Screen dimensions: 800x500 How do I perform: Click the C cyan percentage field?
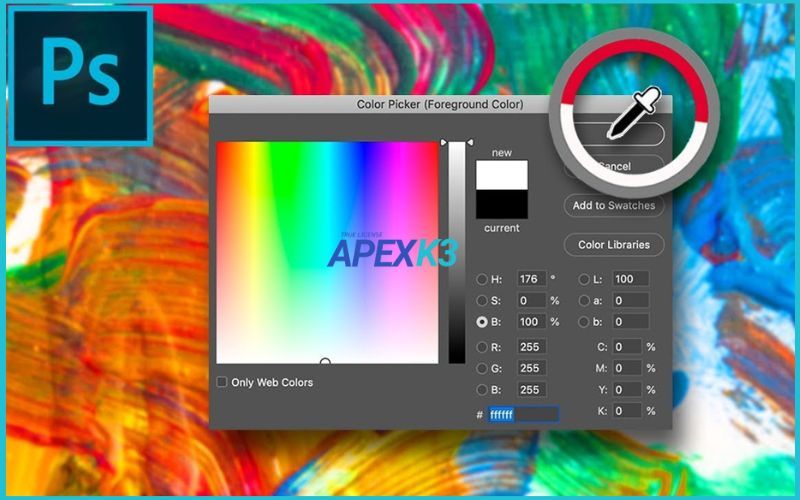627,347
